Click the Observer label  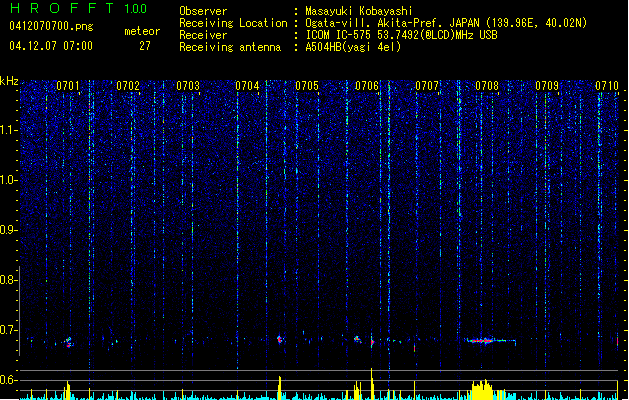pyautogui.click(x=203, y=11)
